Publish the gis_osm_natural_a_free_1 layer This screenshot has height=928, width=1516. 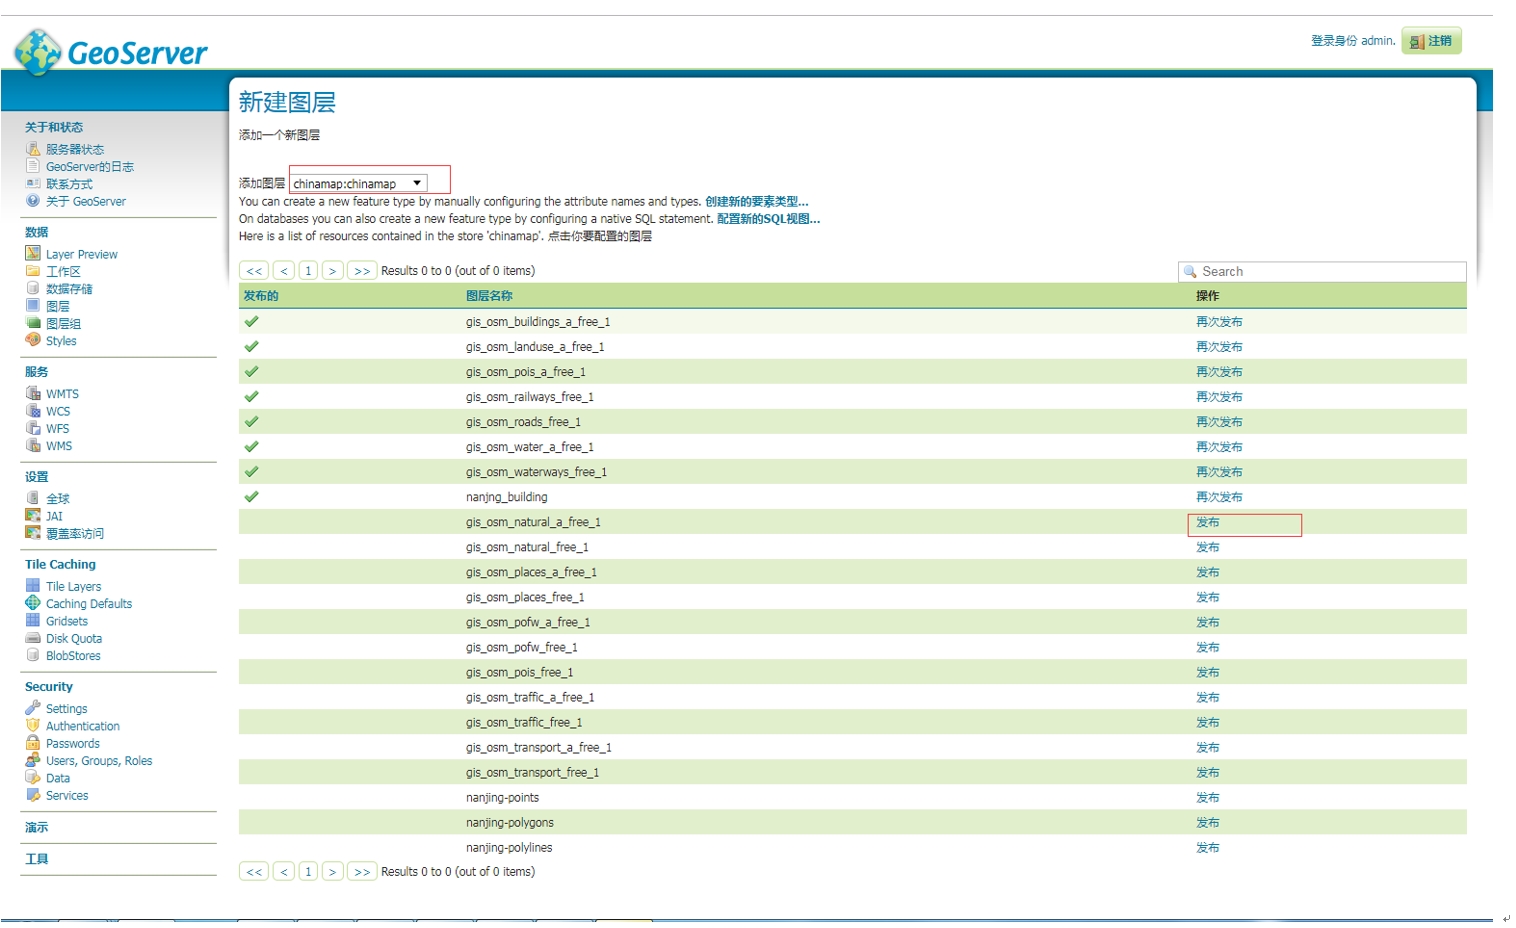tap(1208, 522)
